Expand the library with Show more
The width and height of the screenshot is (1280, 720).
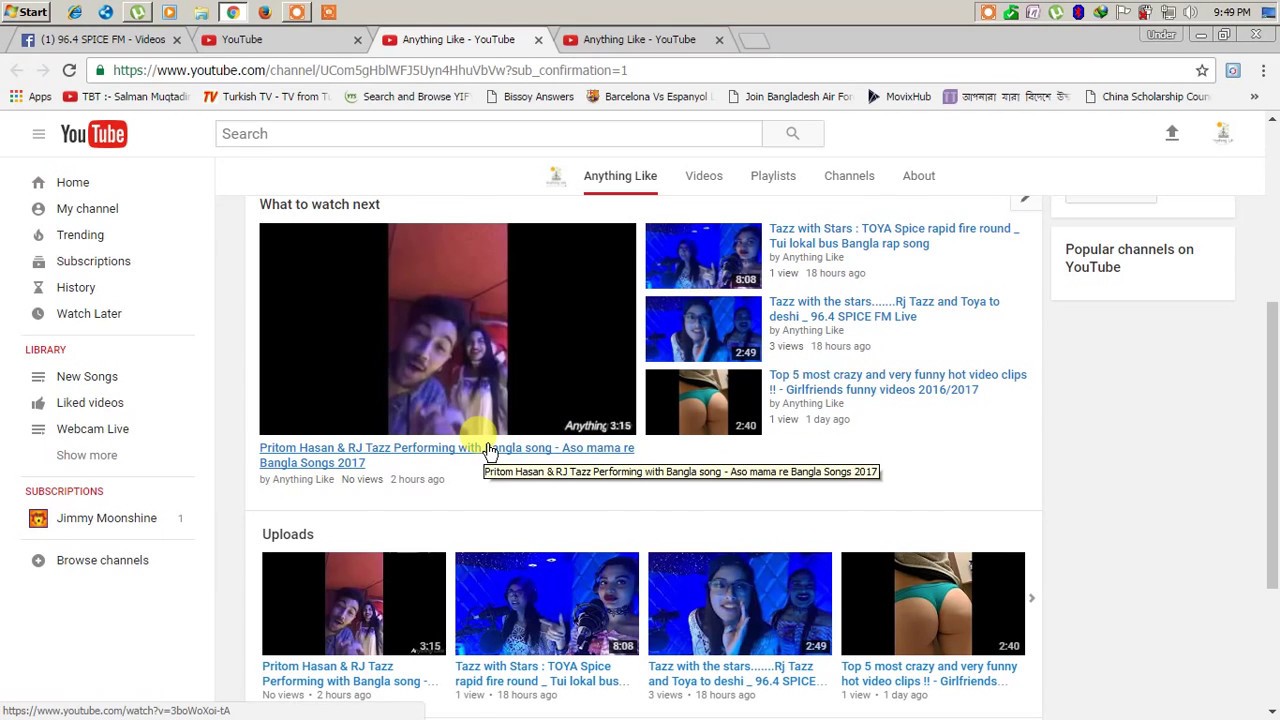click(87, 455)
